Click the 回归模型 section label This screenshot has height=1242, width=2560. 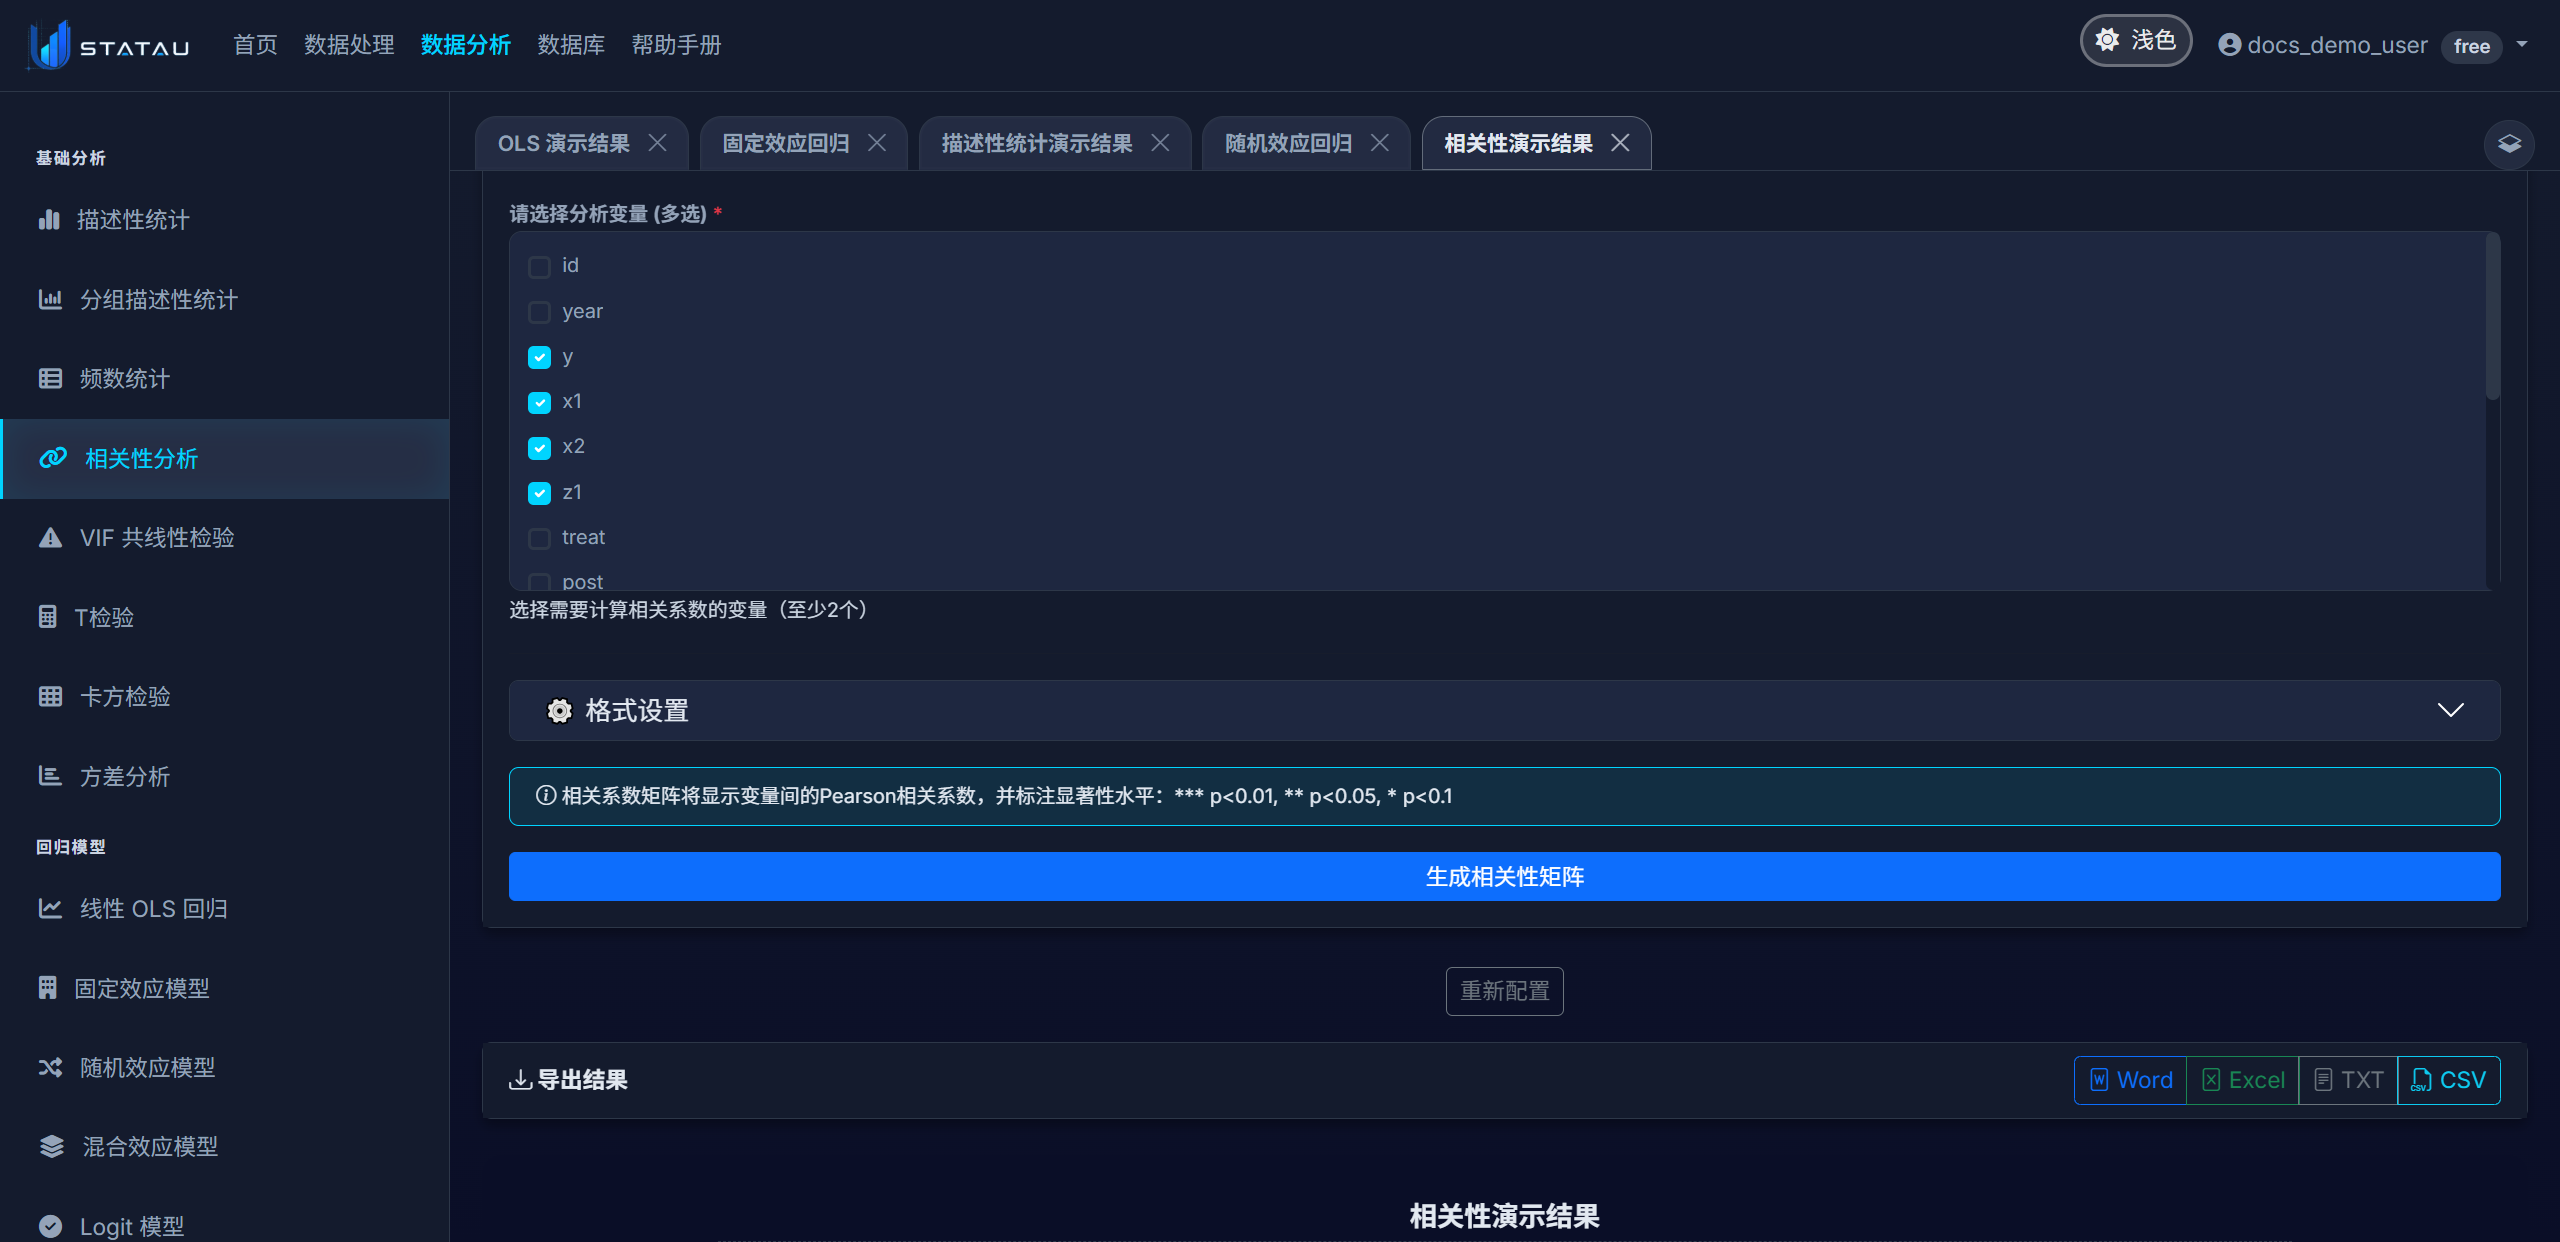pos(71,847)
